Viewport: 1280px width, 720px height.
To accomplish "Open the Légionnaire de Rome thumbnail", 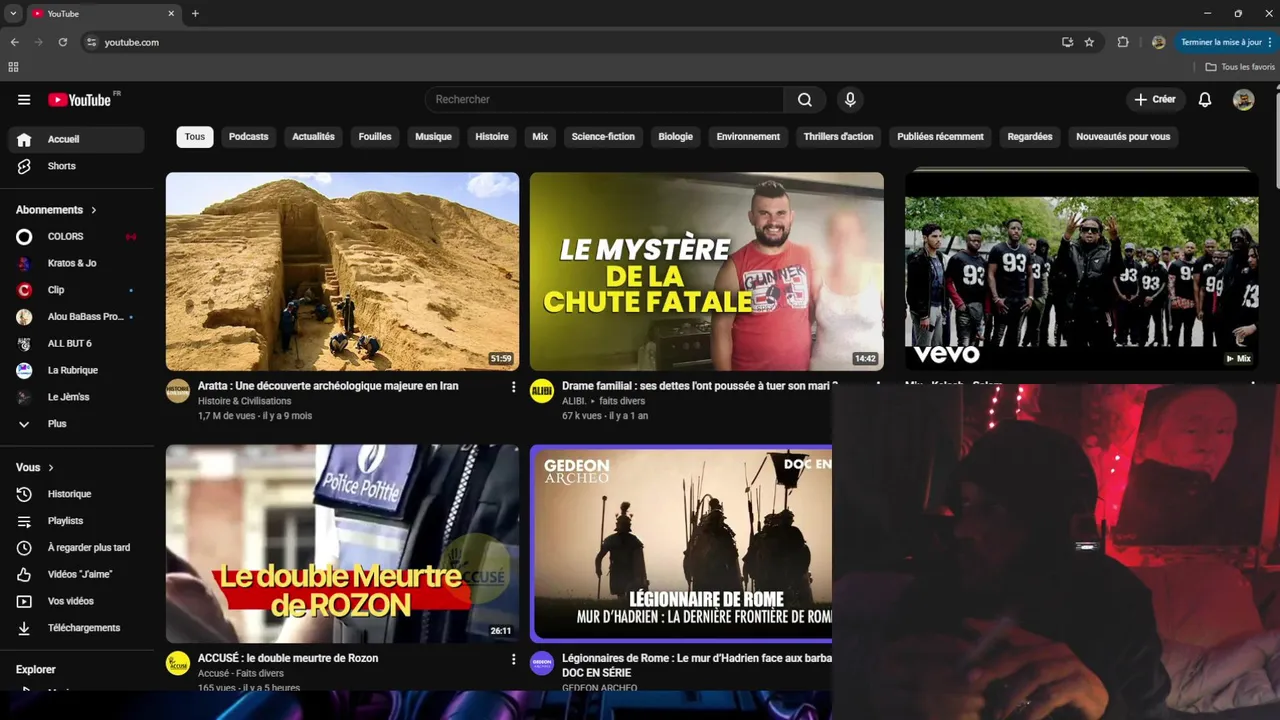I will (x=681, y=543).
